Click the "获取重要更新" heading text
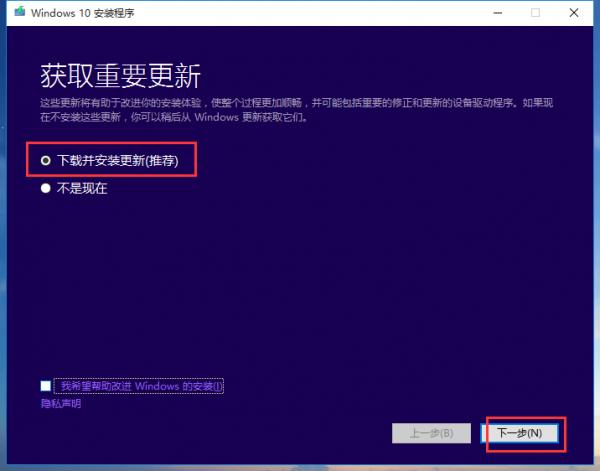 (121, 76)
